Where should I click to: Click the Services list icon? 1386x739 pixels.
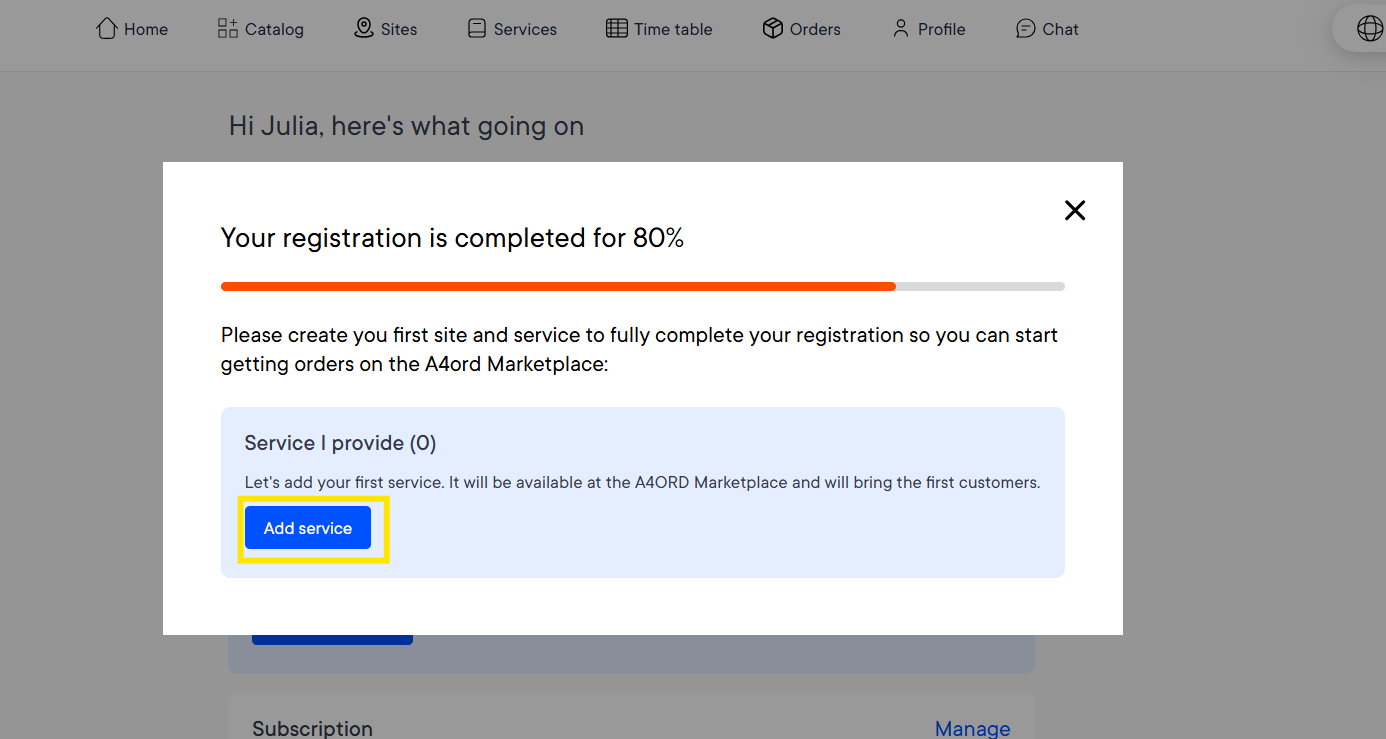tap(477, 29)
